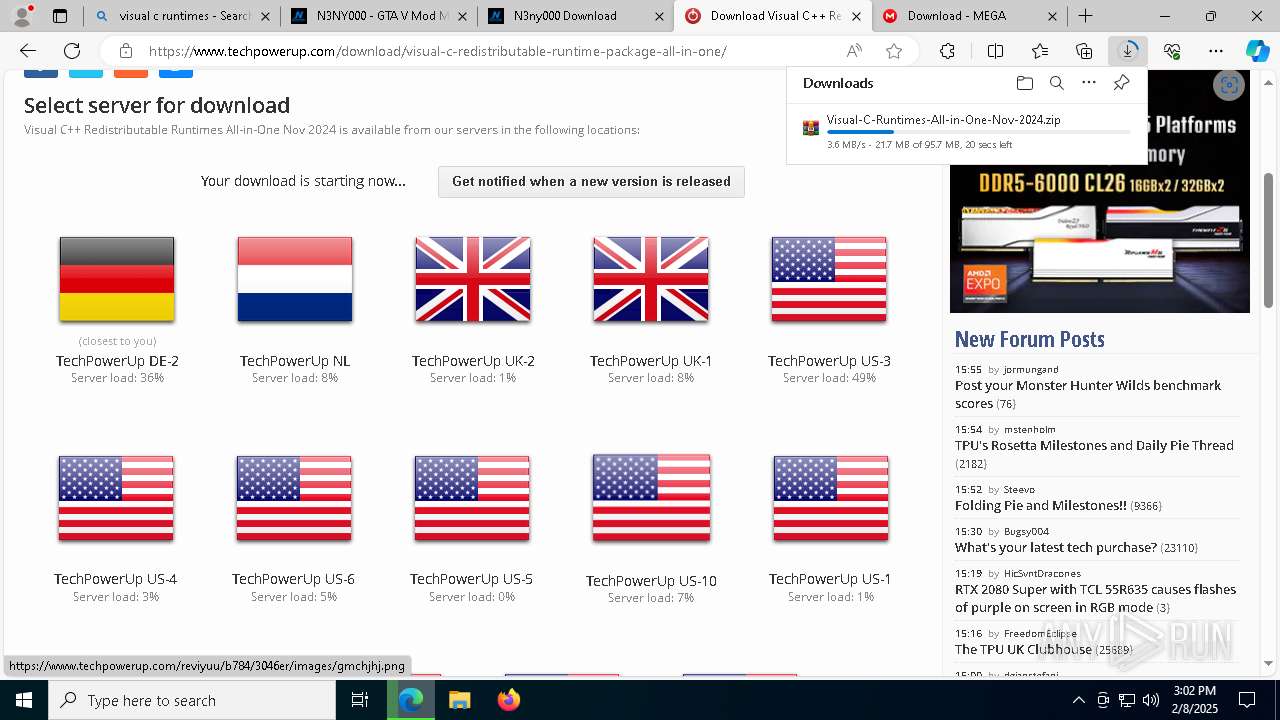Open RTX 2080 Super purple flashes thread
The image size is (1280, 720).
click(1095, 598)
